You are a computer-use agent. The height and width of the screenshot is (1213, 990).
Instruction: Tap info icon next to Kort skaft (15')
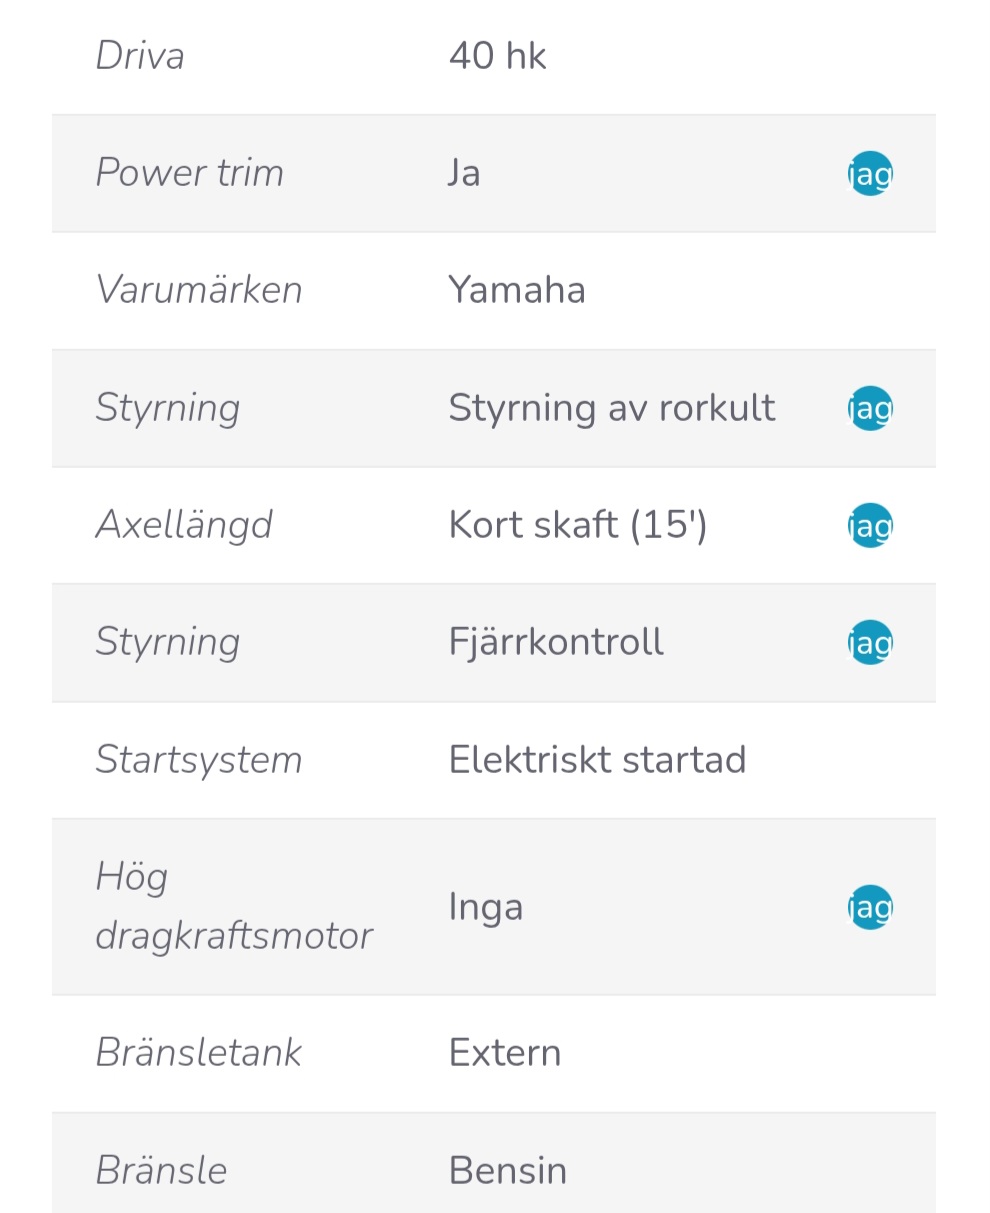[870, 526]
